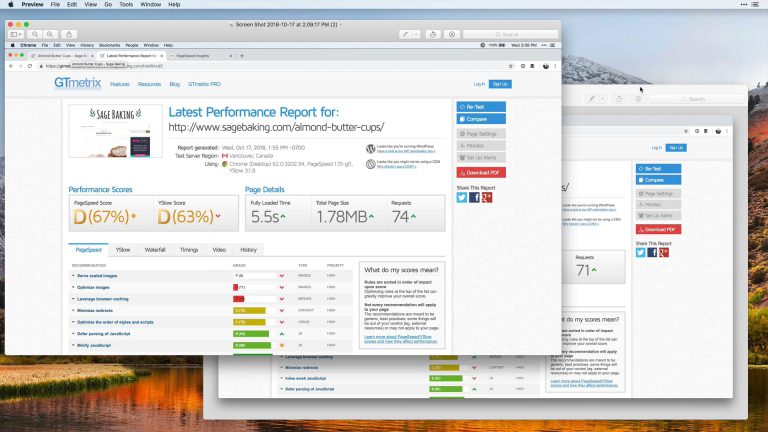This screenshot has height=432, width=768.
Task: Click the Facebook share icon in front window
Action: [x=474, y=197]
